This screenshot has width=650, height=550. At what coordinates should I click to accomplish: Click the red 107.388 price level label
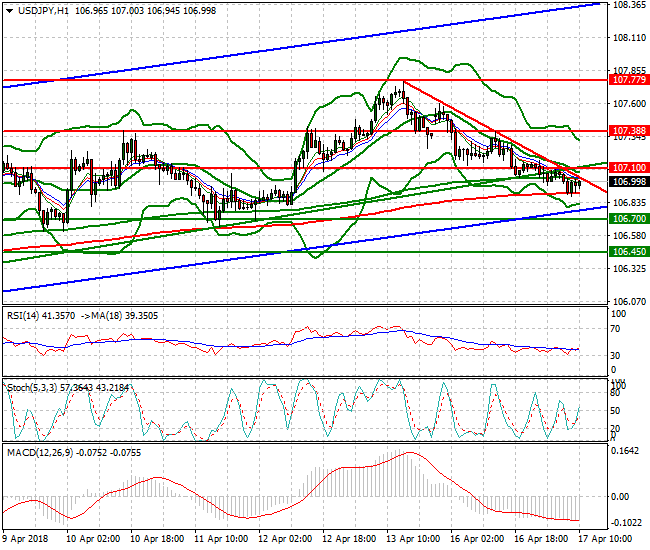click(x=629, y=131)
